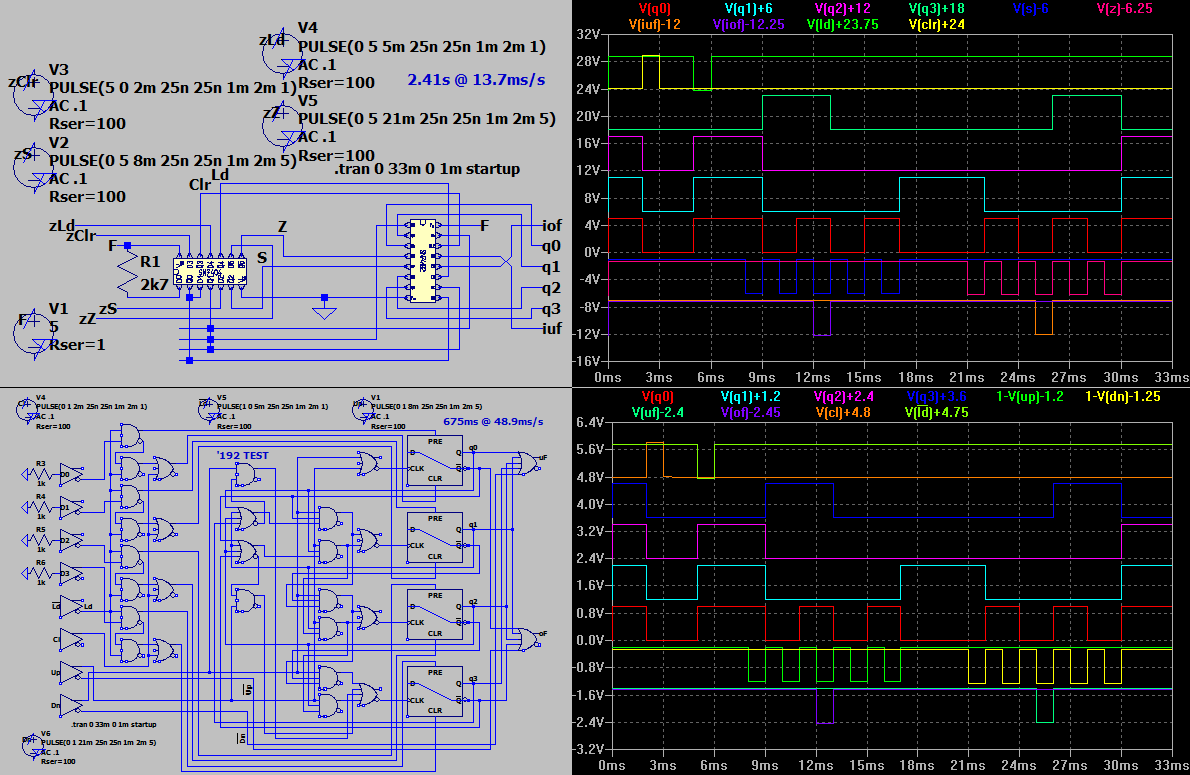Screen dimensions: 1190x775
Task: Select the V(iuf)-12 trace label
Action: pos(654,23)
